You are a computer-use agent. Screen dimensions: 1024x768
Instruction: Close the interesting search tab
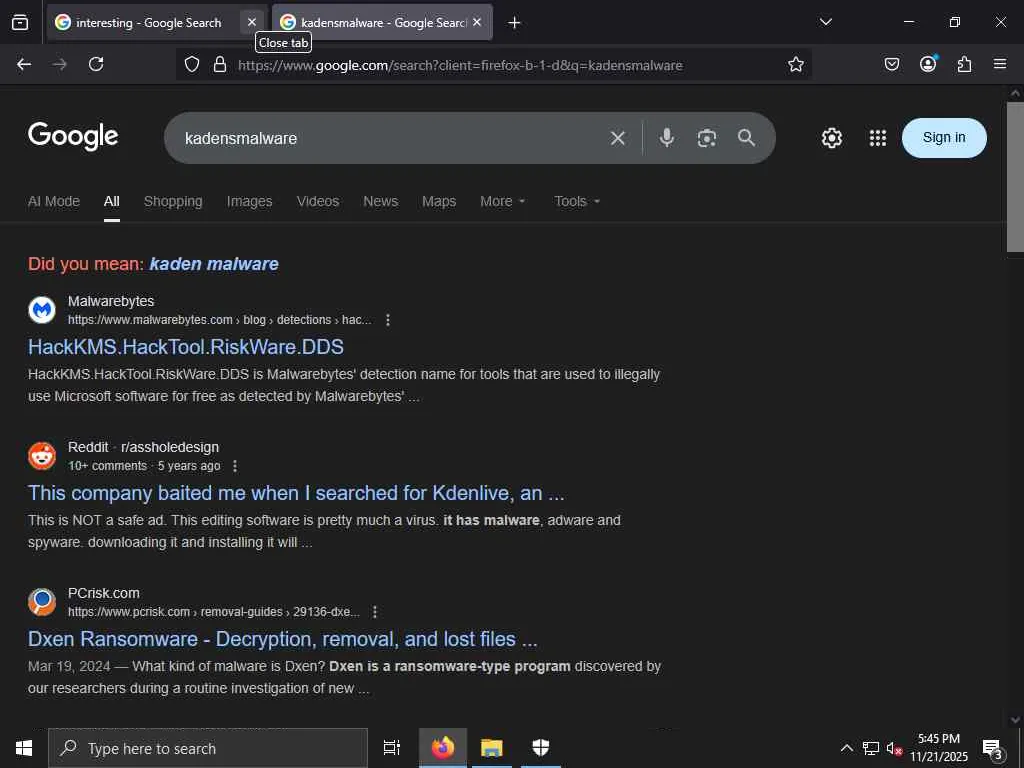point(251,22)
